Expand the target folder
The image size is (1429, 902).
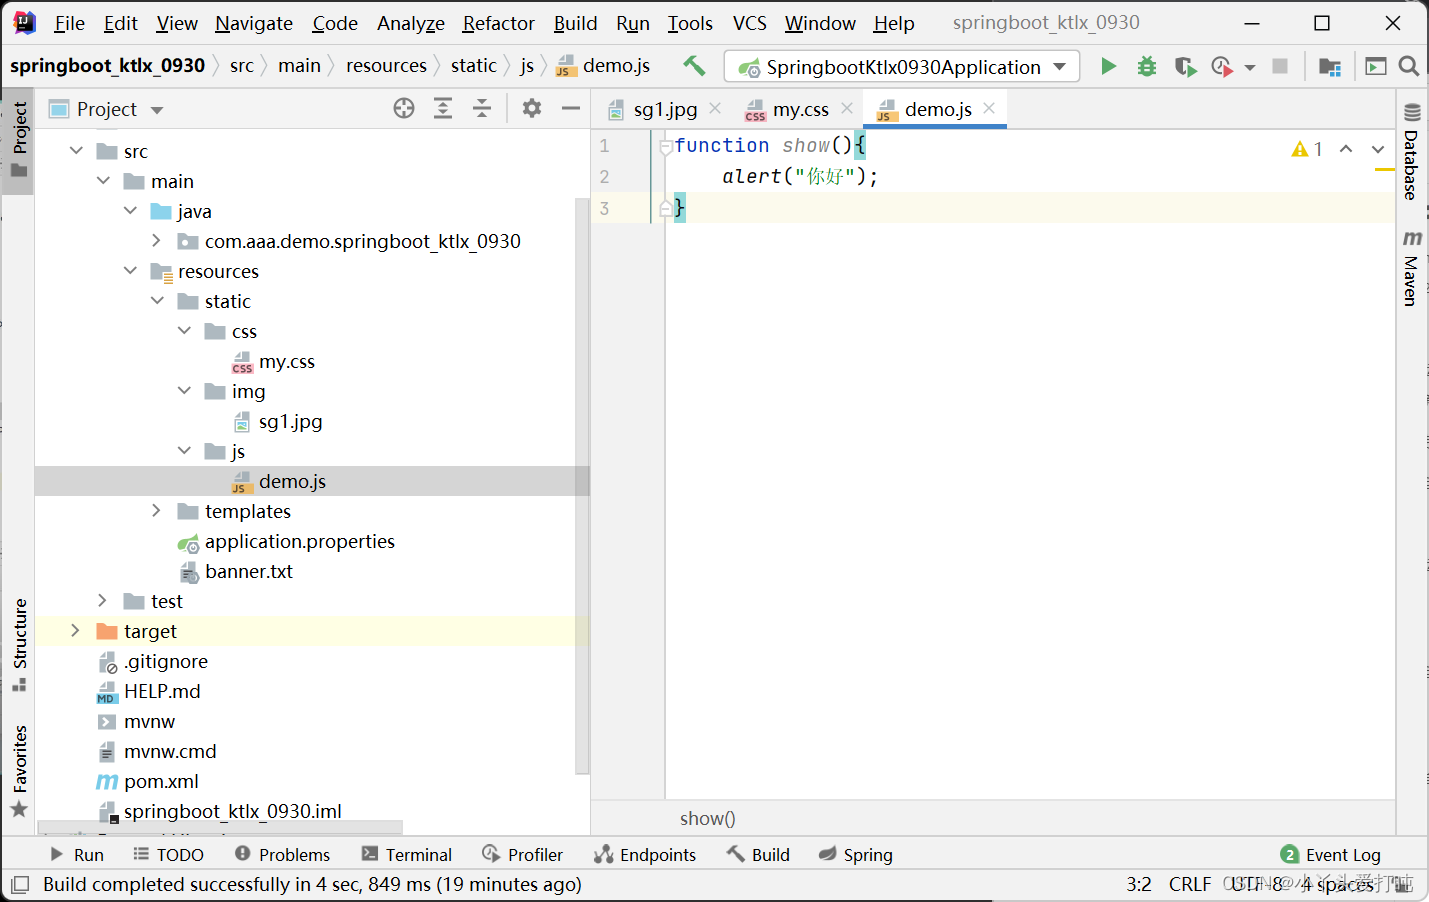[76, 631]
